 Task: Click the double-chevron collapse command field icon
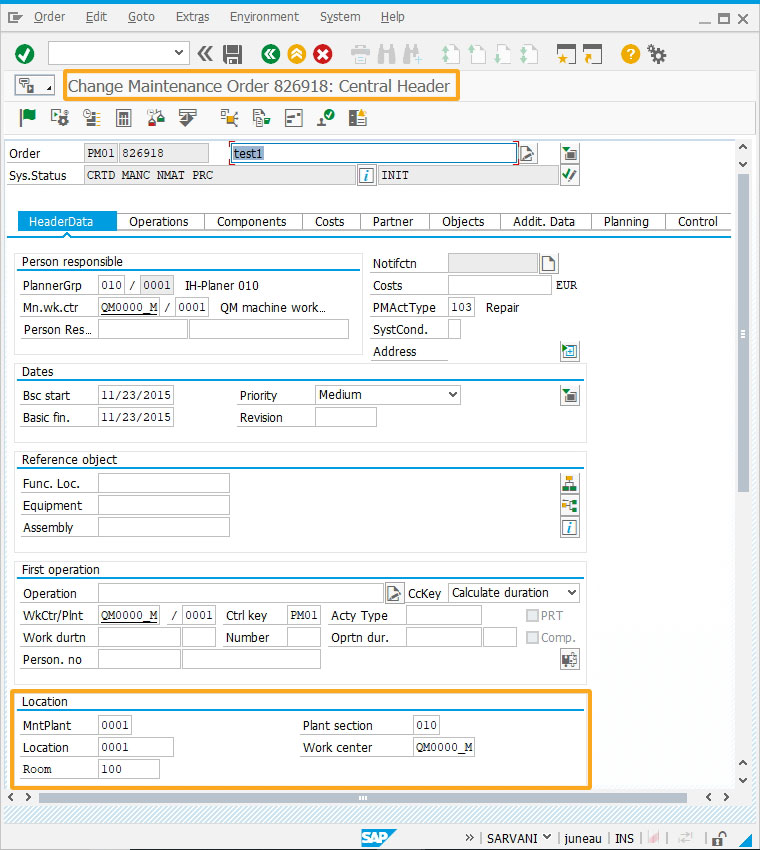[205, 54]
